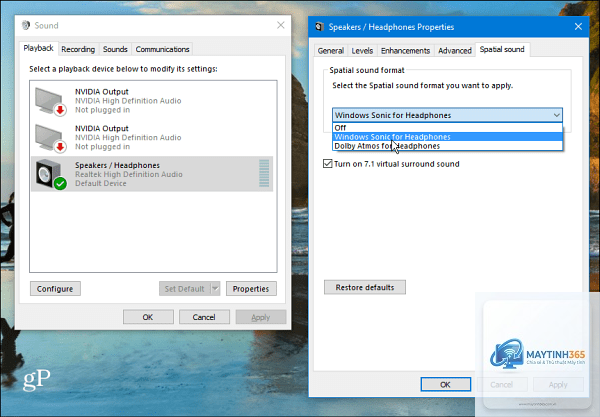Click Restore defaults button
This screenshot has height=417, width=600.
coord(365,287)
